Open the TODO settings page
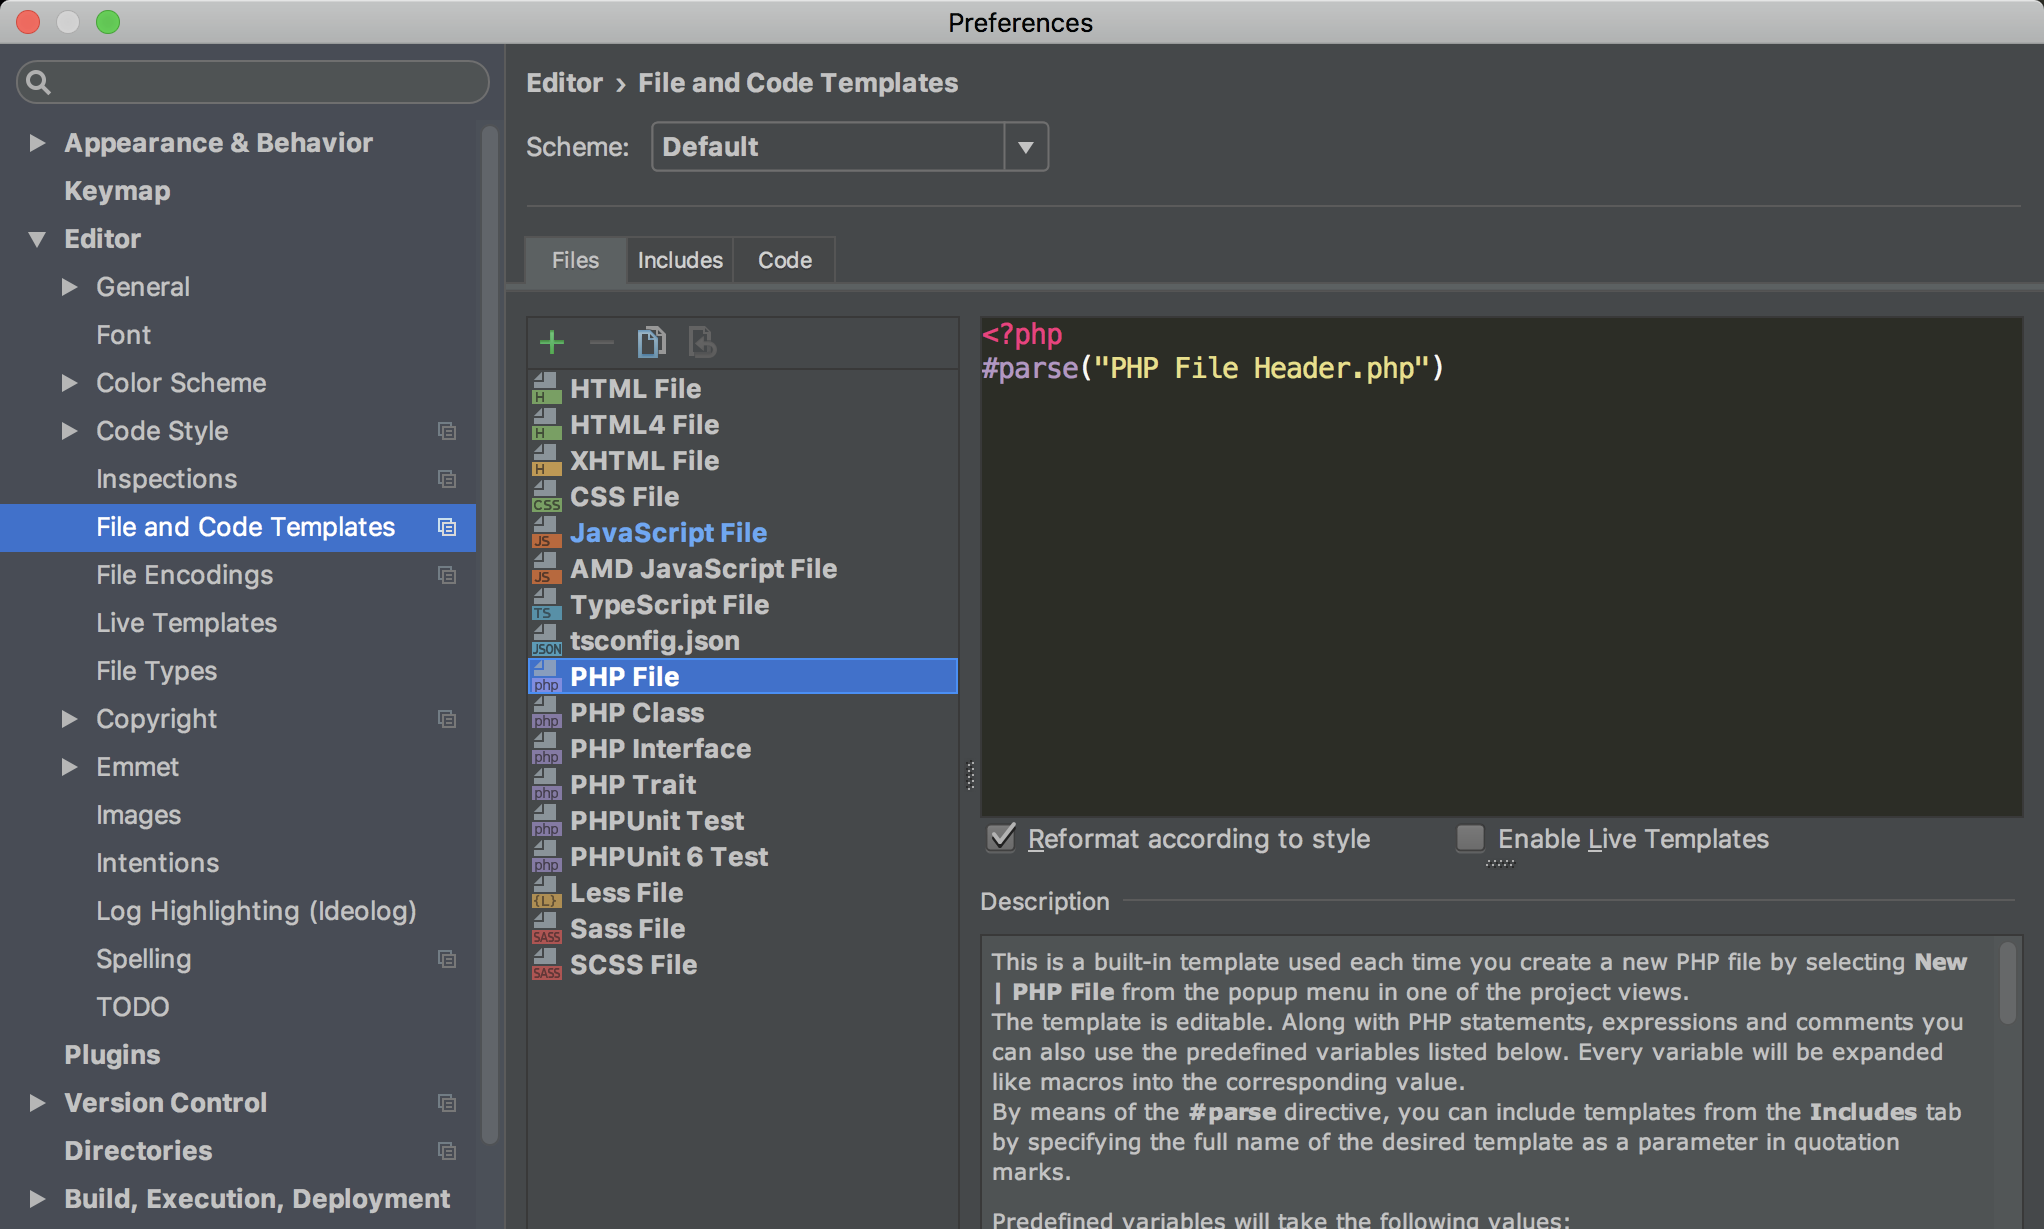Screen dimensions: 2044x1229 (132, 1007)
